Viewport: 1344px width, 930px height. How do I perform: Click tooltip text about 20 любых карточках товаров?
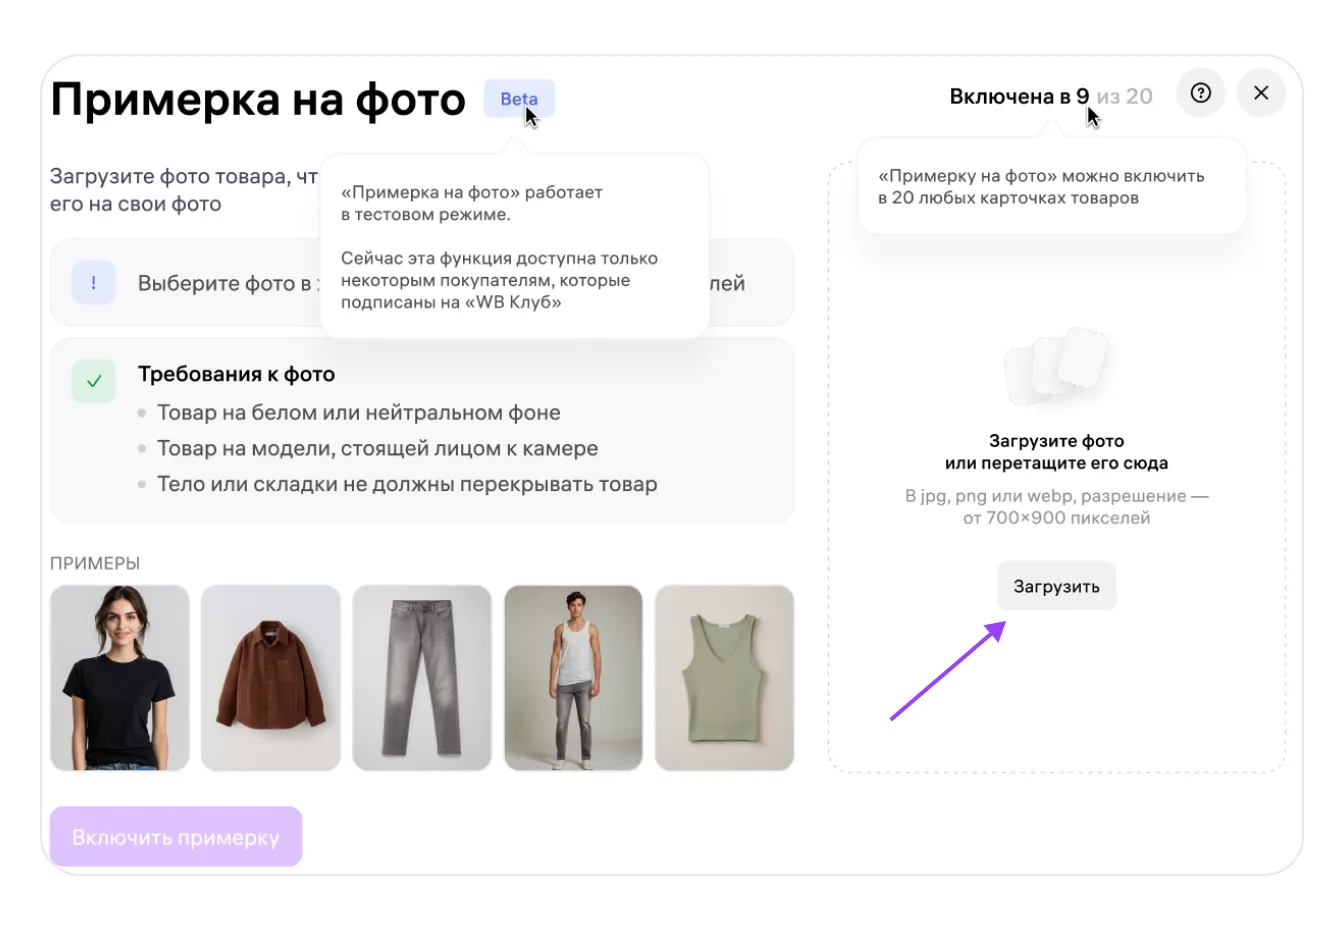coord(1041,187)
